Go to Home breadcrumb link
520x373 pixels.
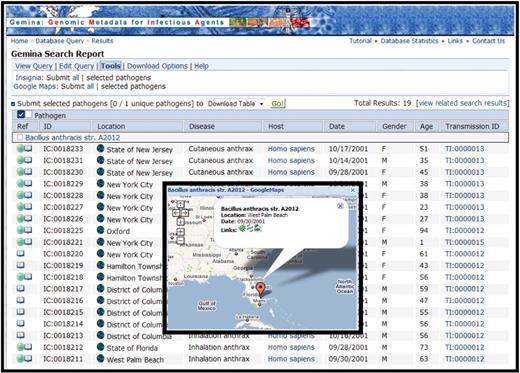(19, 41)
